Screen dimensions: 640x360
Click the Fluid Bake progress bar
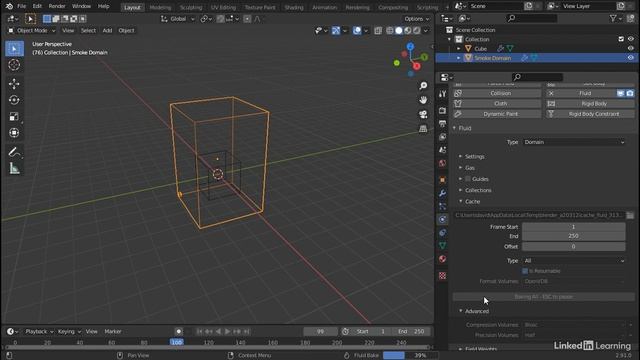click(410, 356)
